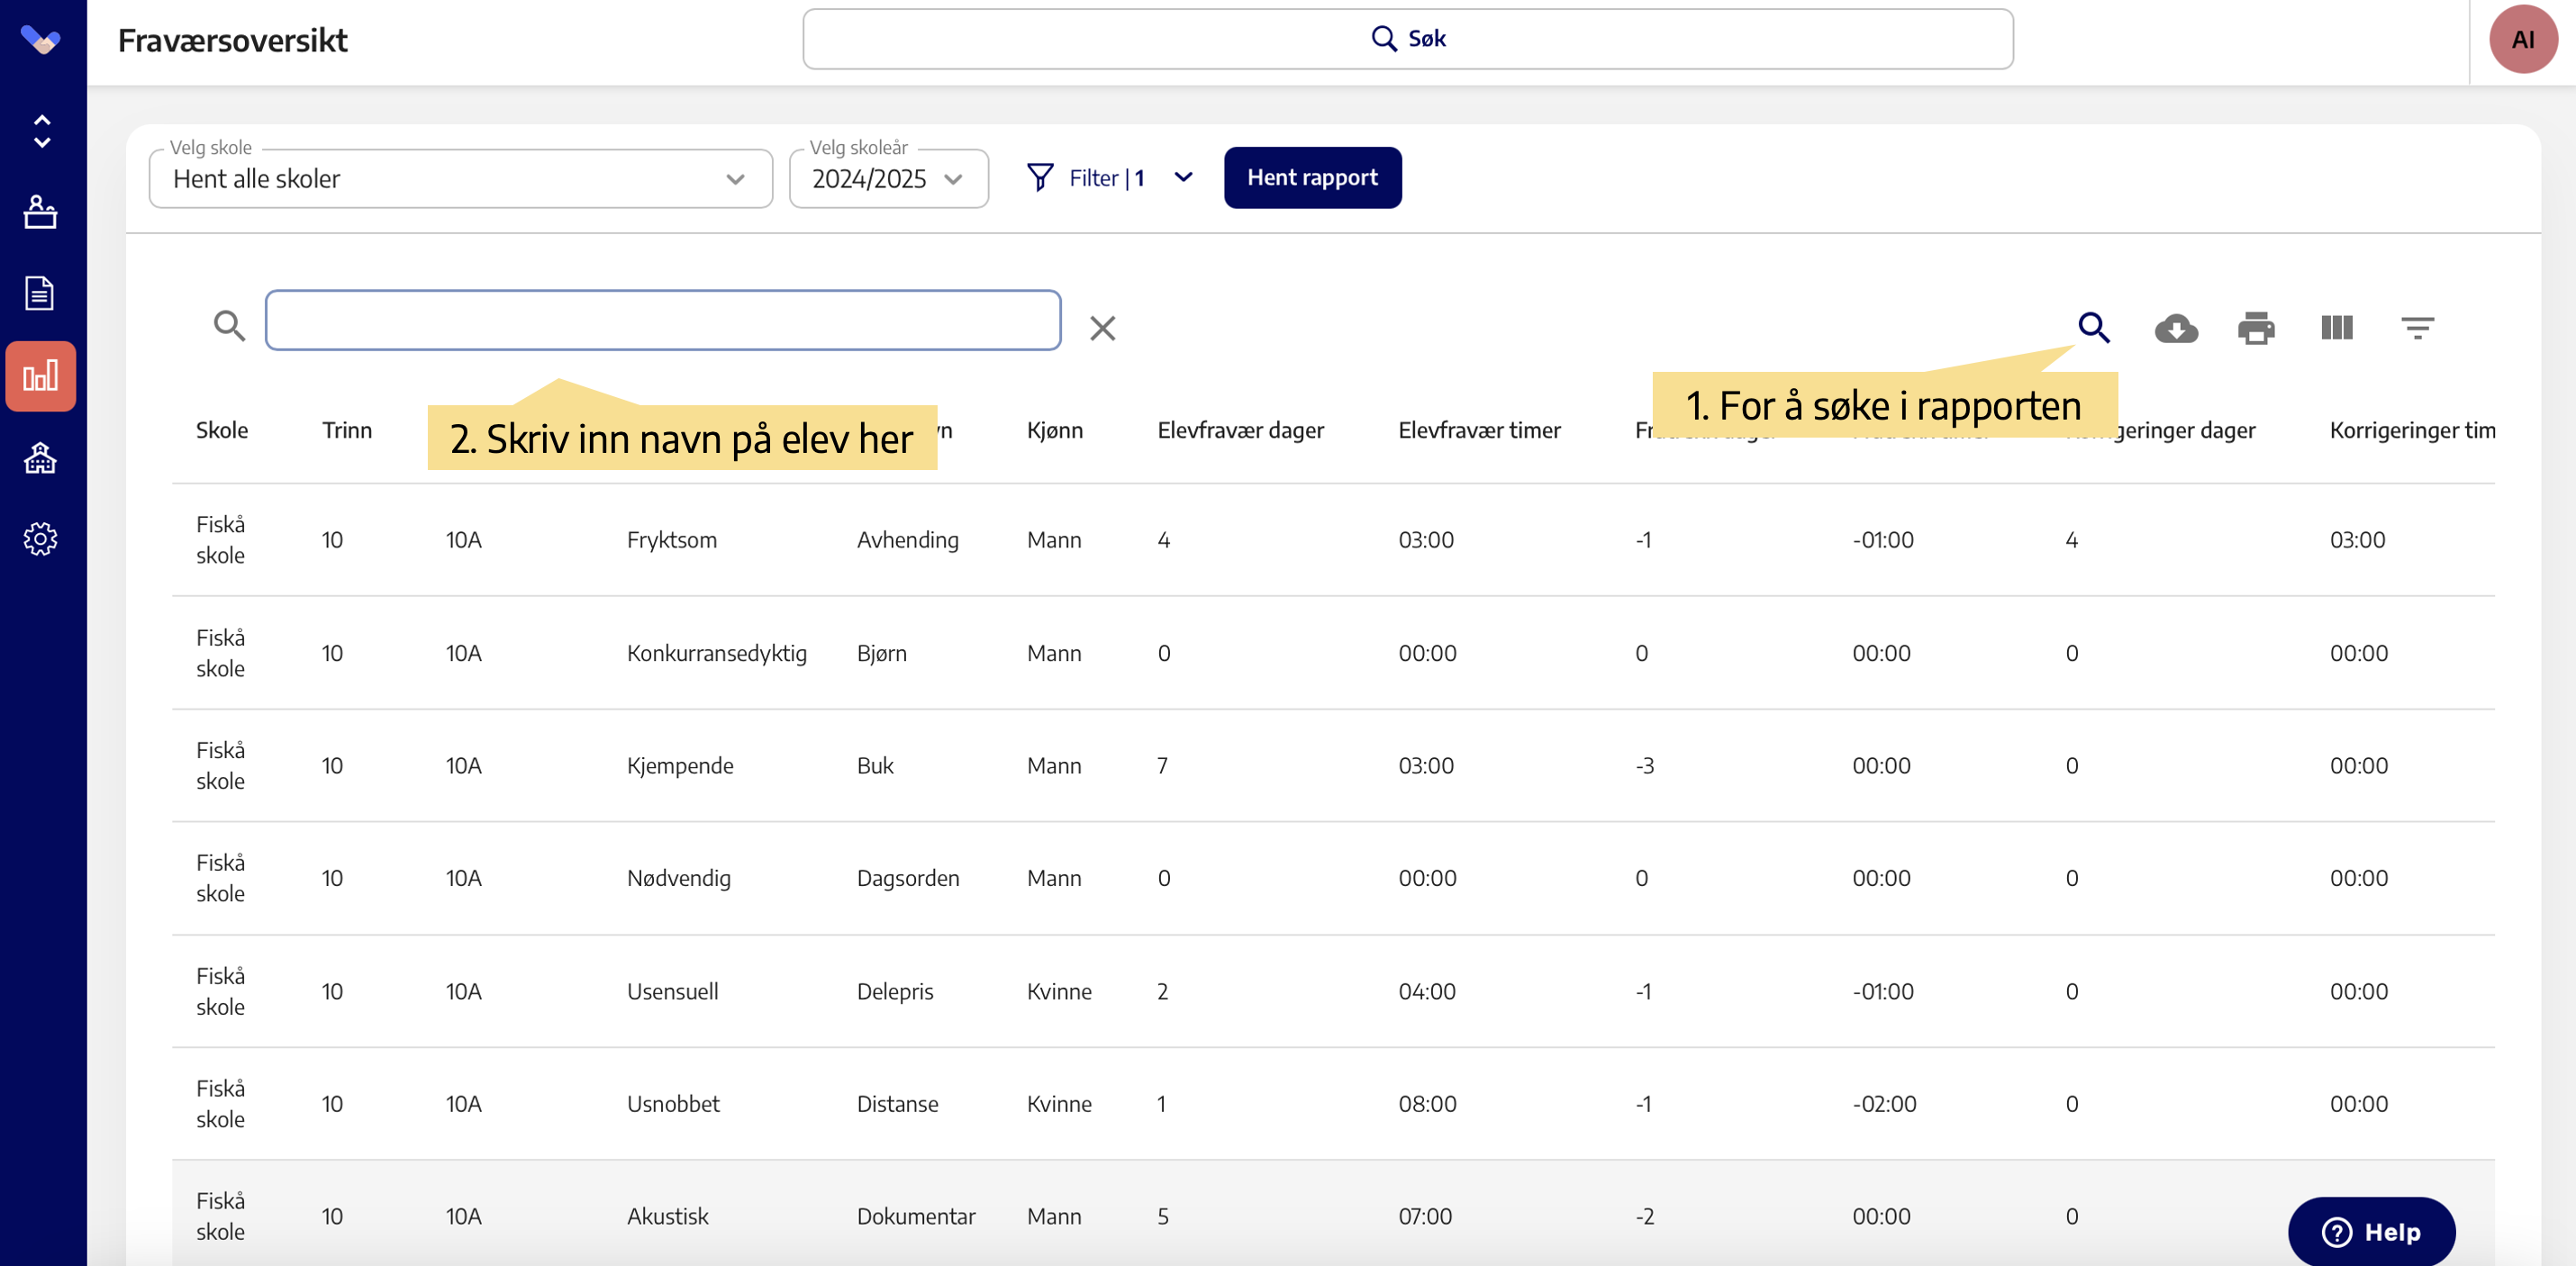Click the person desk sidebar icon

tap(40, 212)
